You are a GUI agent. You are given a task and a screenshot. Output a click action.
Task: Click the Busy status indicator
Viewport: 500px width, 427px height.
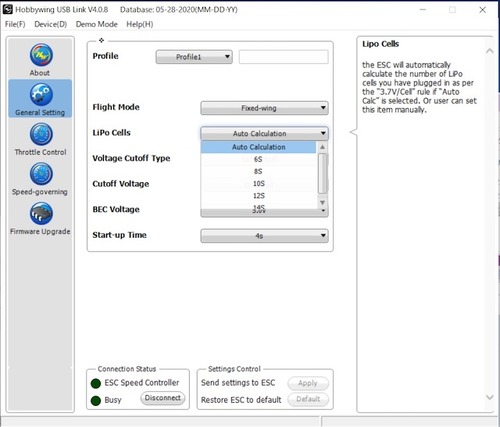96,400
